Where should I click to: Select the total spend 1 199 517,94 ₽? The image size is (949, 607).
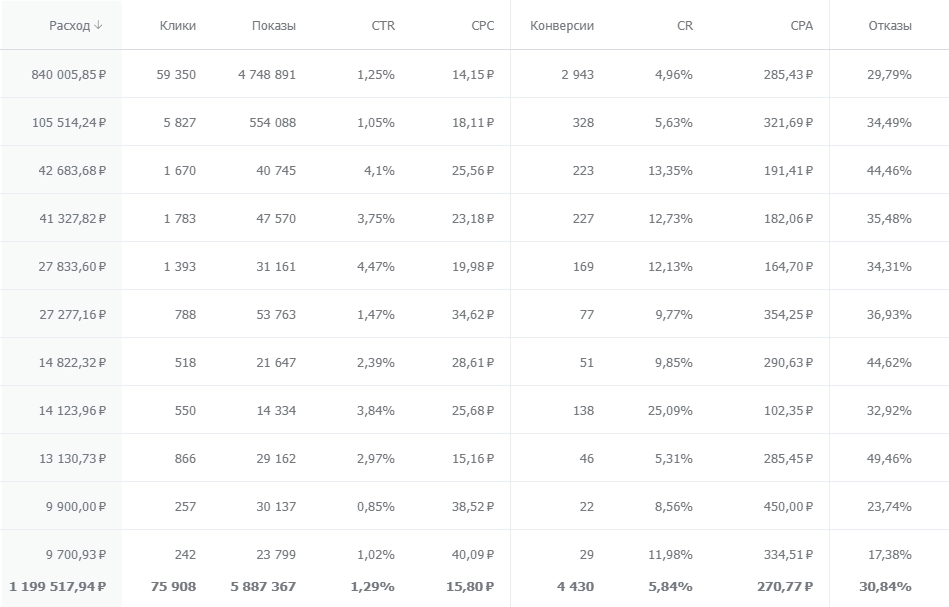(58, 586)
